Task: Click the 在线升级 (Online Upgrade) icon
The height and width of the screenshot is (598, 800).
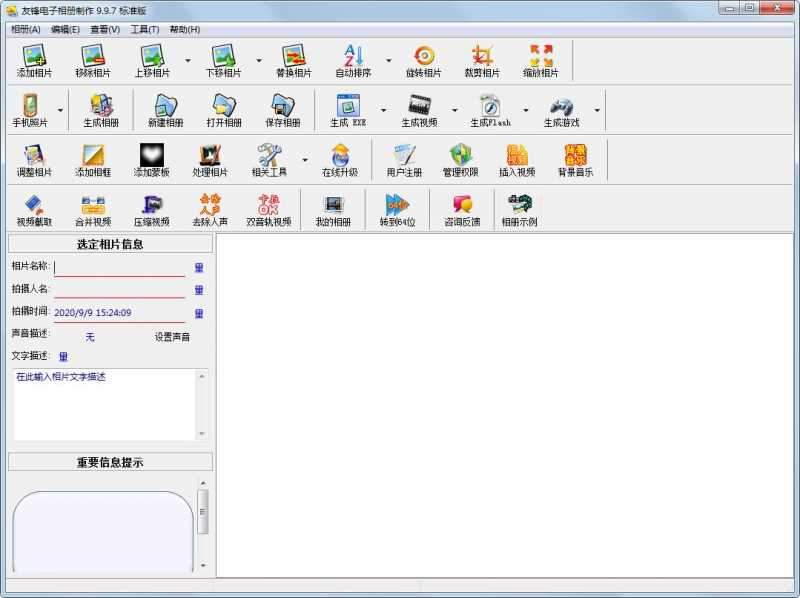Action: click(x=340, y=160)
